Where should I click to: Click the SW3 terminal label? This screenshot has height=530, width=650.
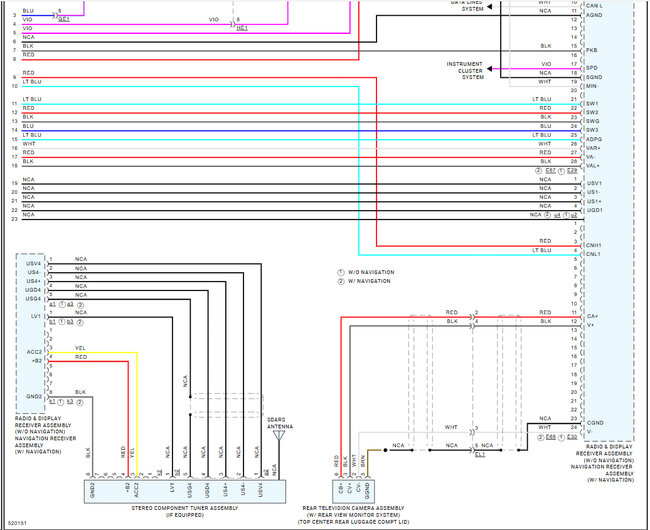click(592, 130)
